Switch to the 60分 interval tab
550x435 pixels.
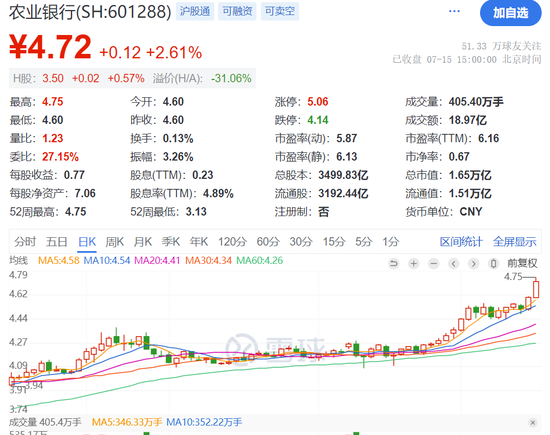click(268, 242)
